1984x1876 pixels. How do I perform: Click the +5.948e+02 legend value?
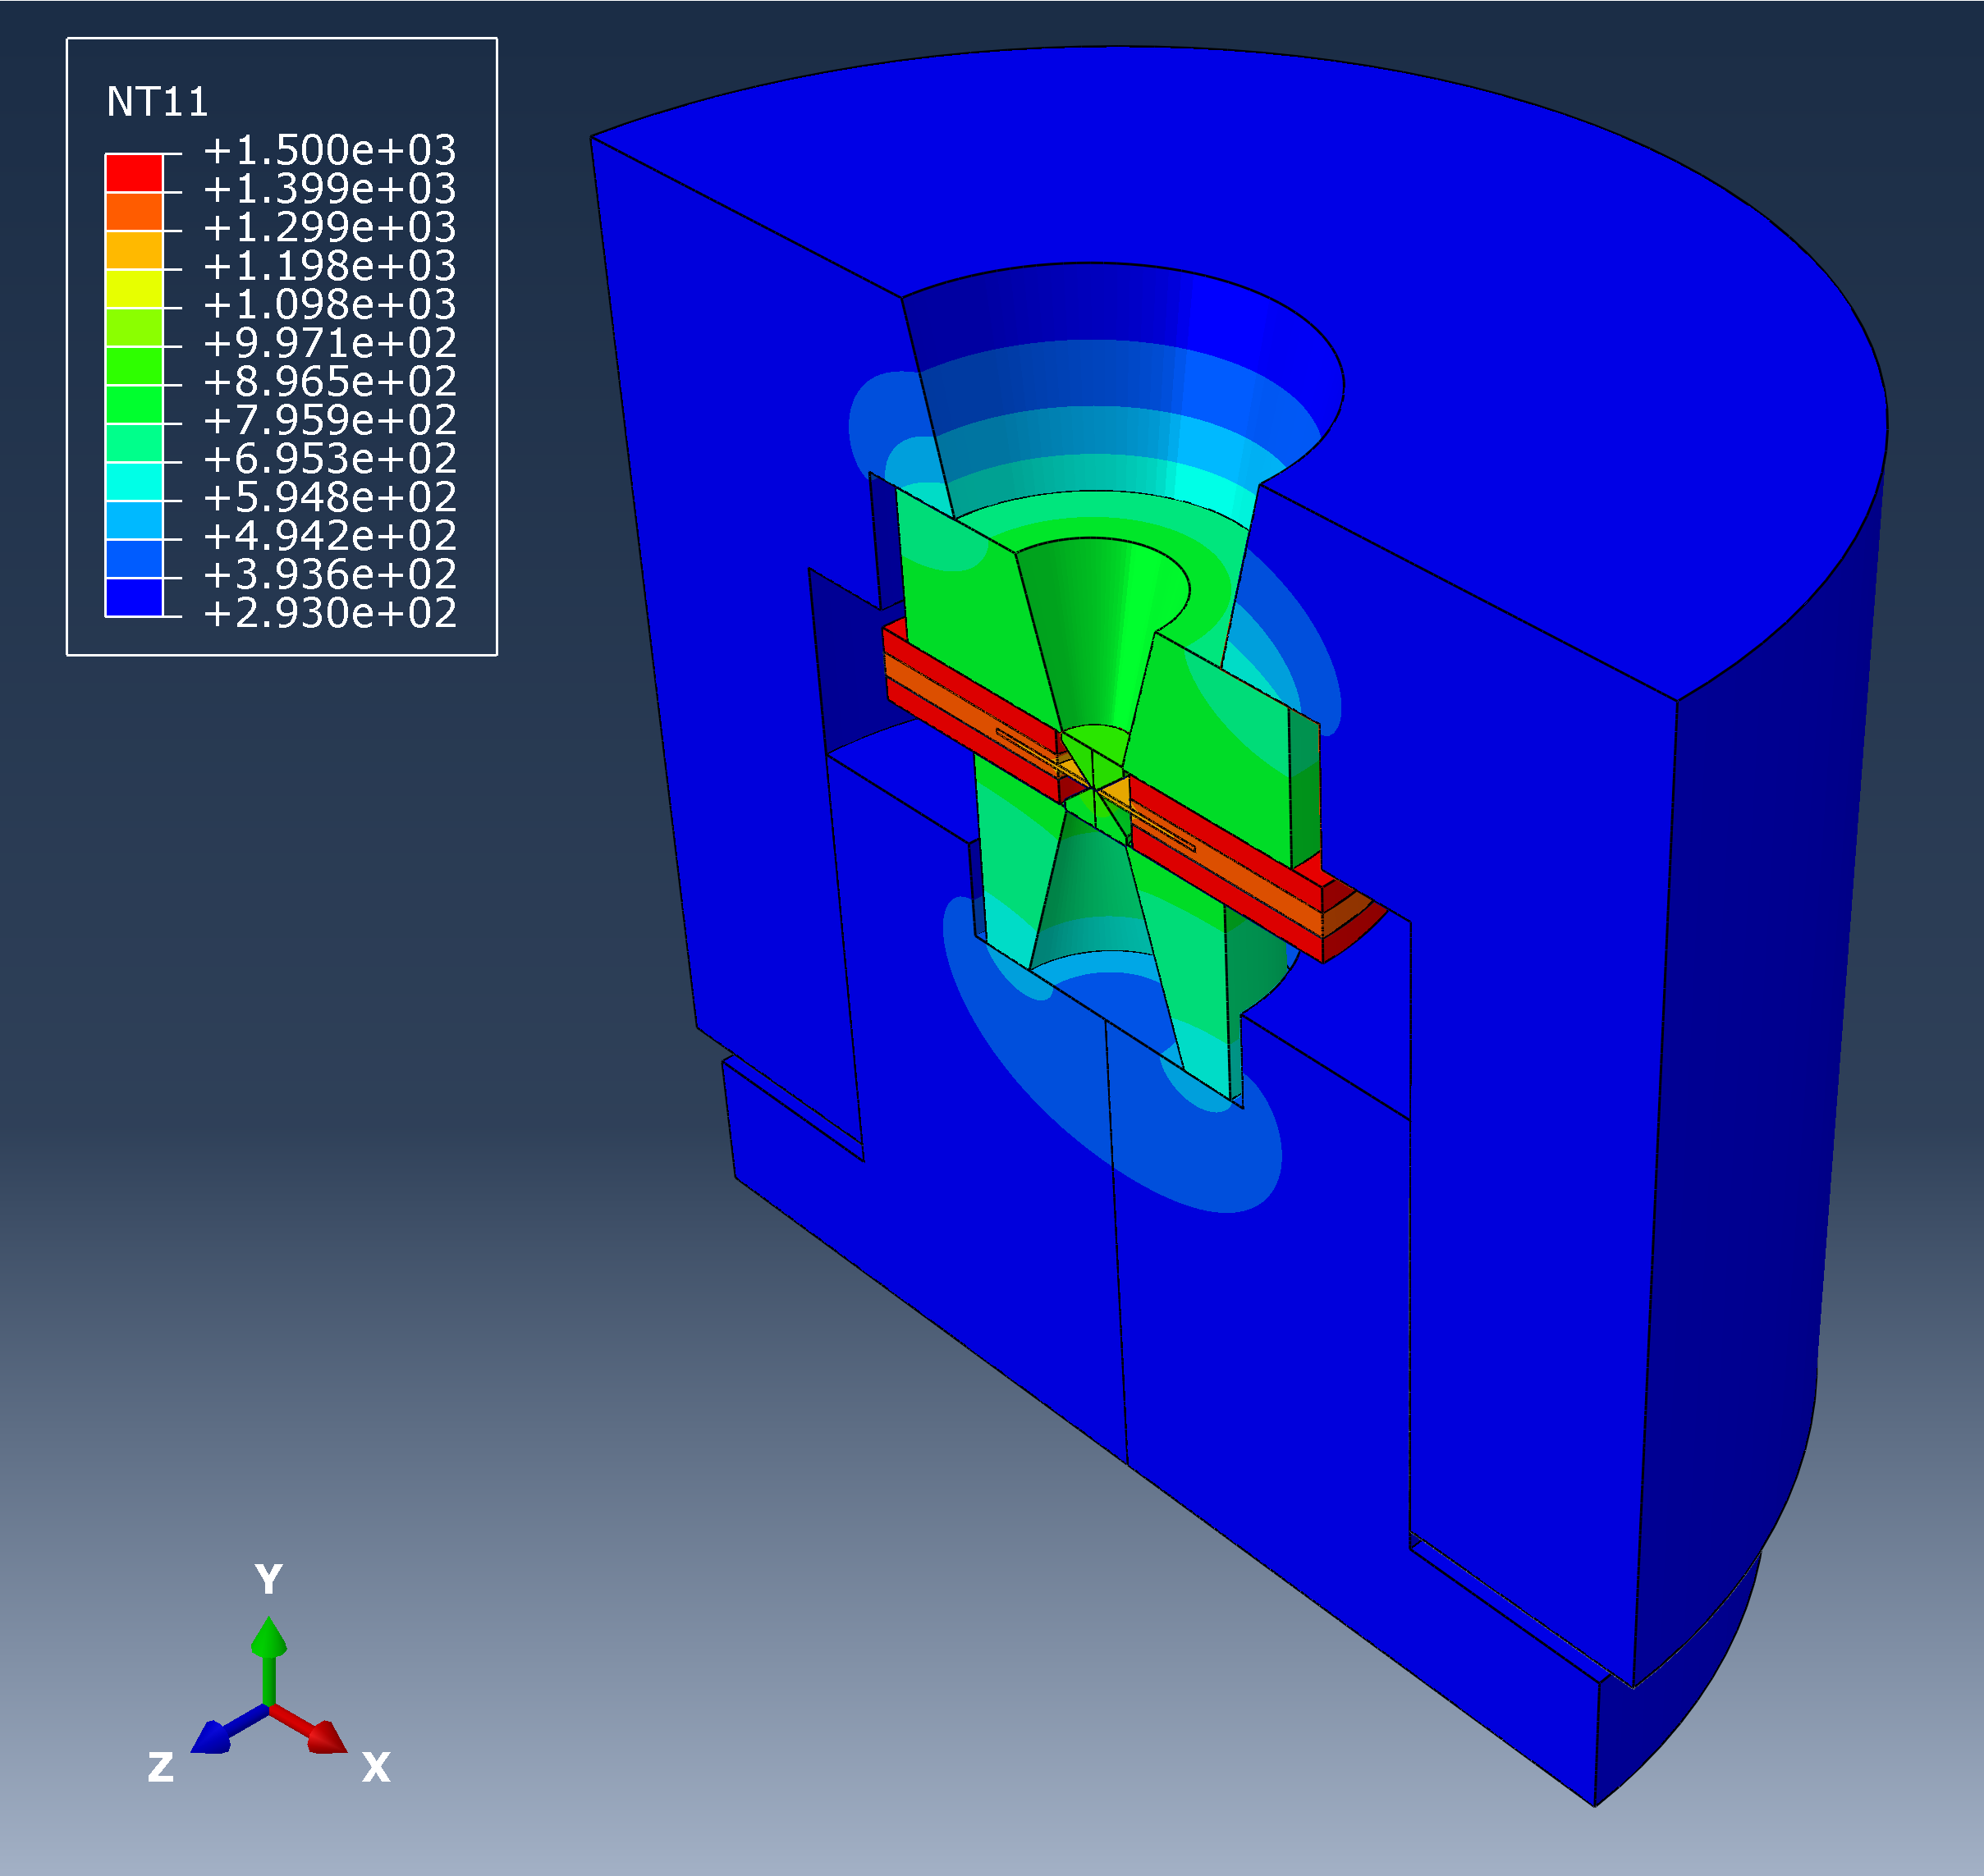click(329, 497)
